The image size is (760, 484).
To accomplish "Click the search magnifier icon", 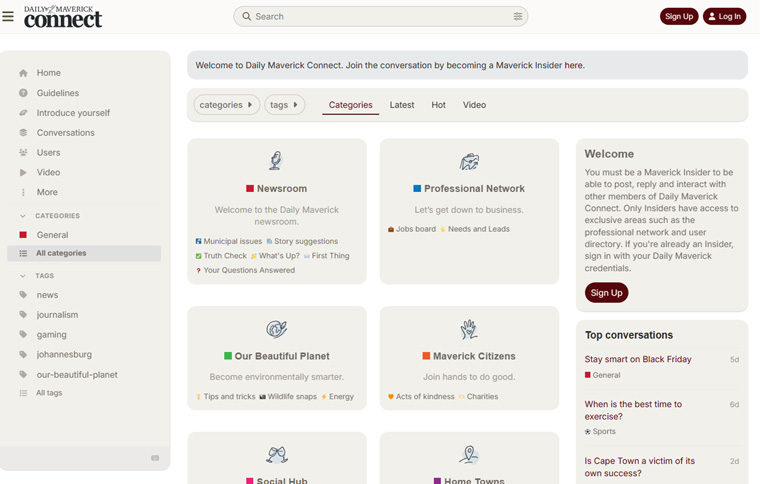I will tap(247, 16).
